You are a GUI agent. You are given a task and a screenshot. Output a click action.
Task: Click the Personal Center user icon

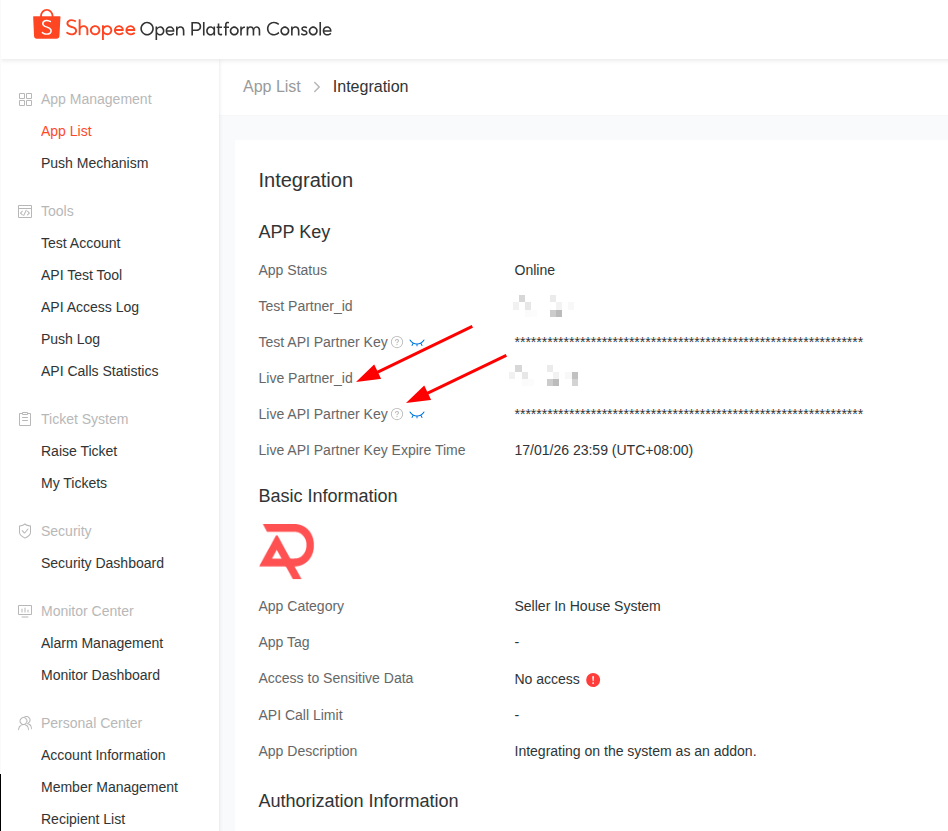coord(25,724)
